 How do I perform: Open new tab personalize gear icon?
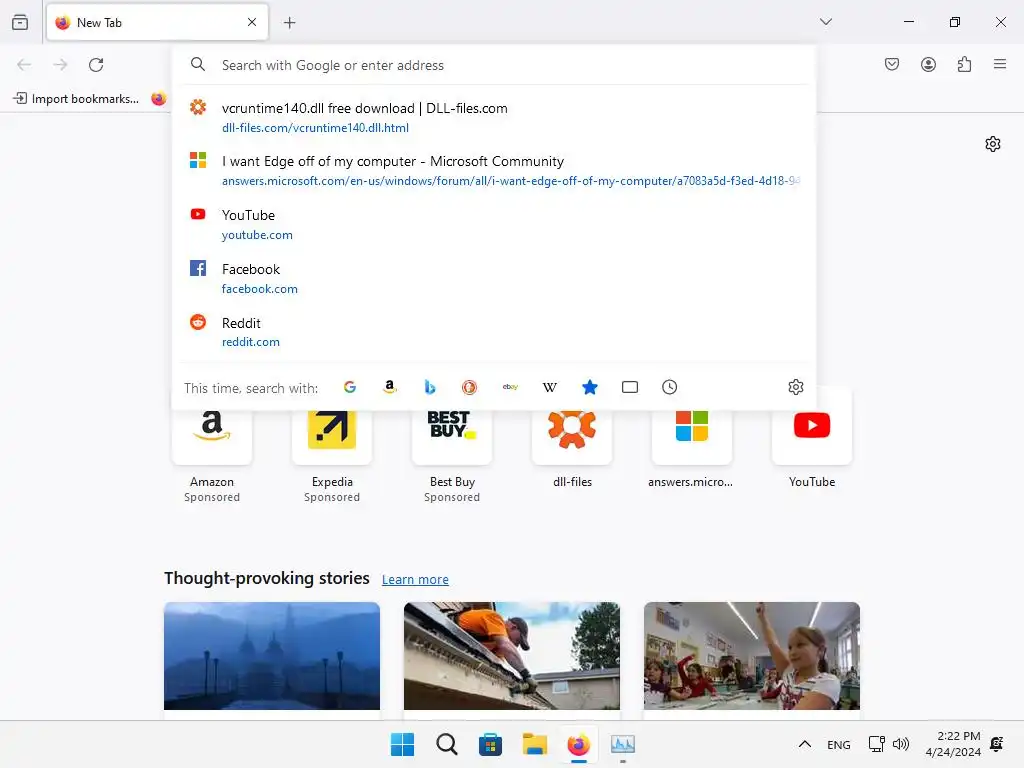[993, 144]
